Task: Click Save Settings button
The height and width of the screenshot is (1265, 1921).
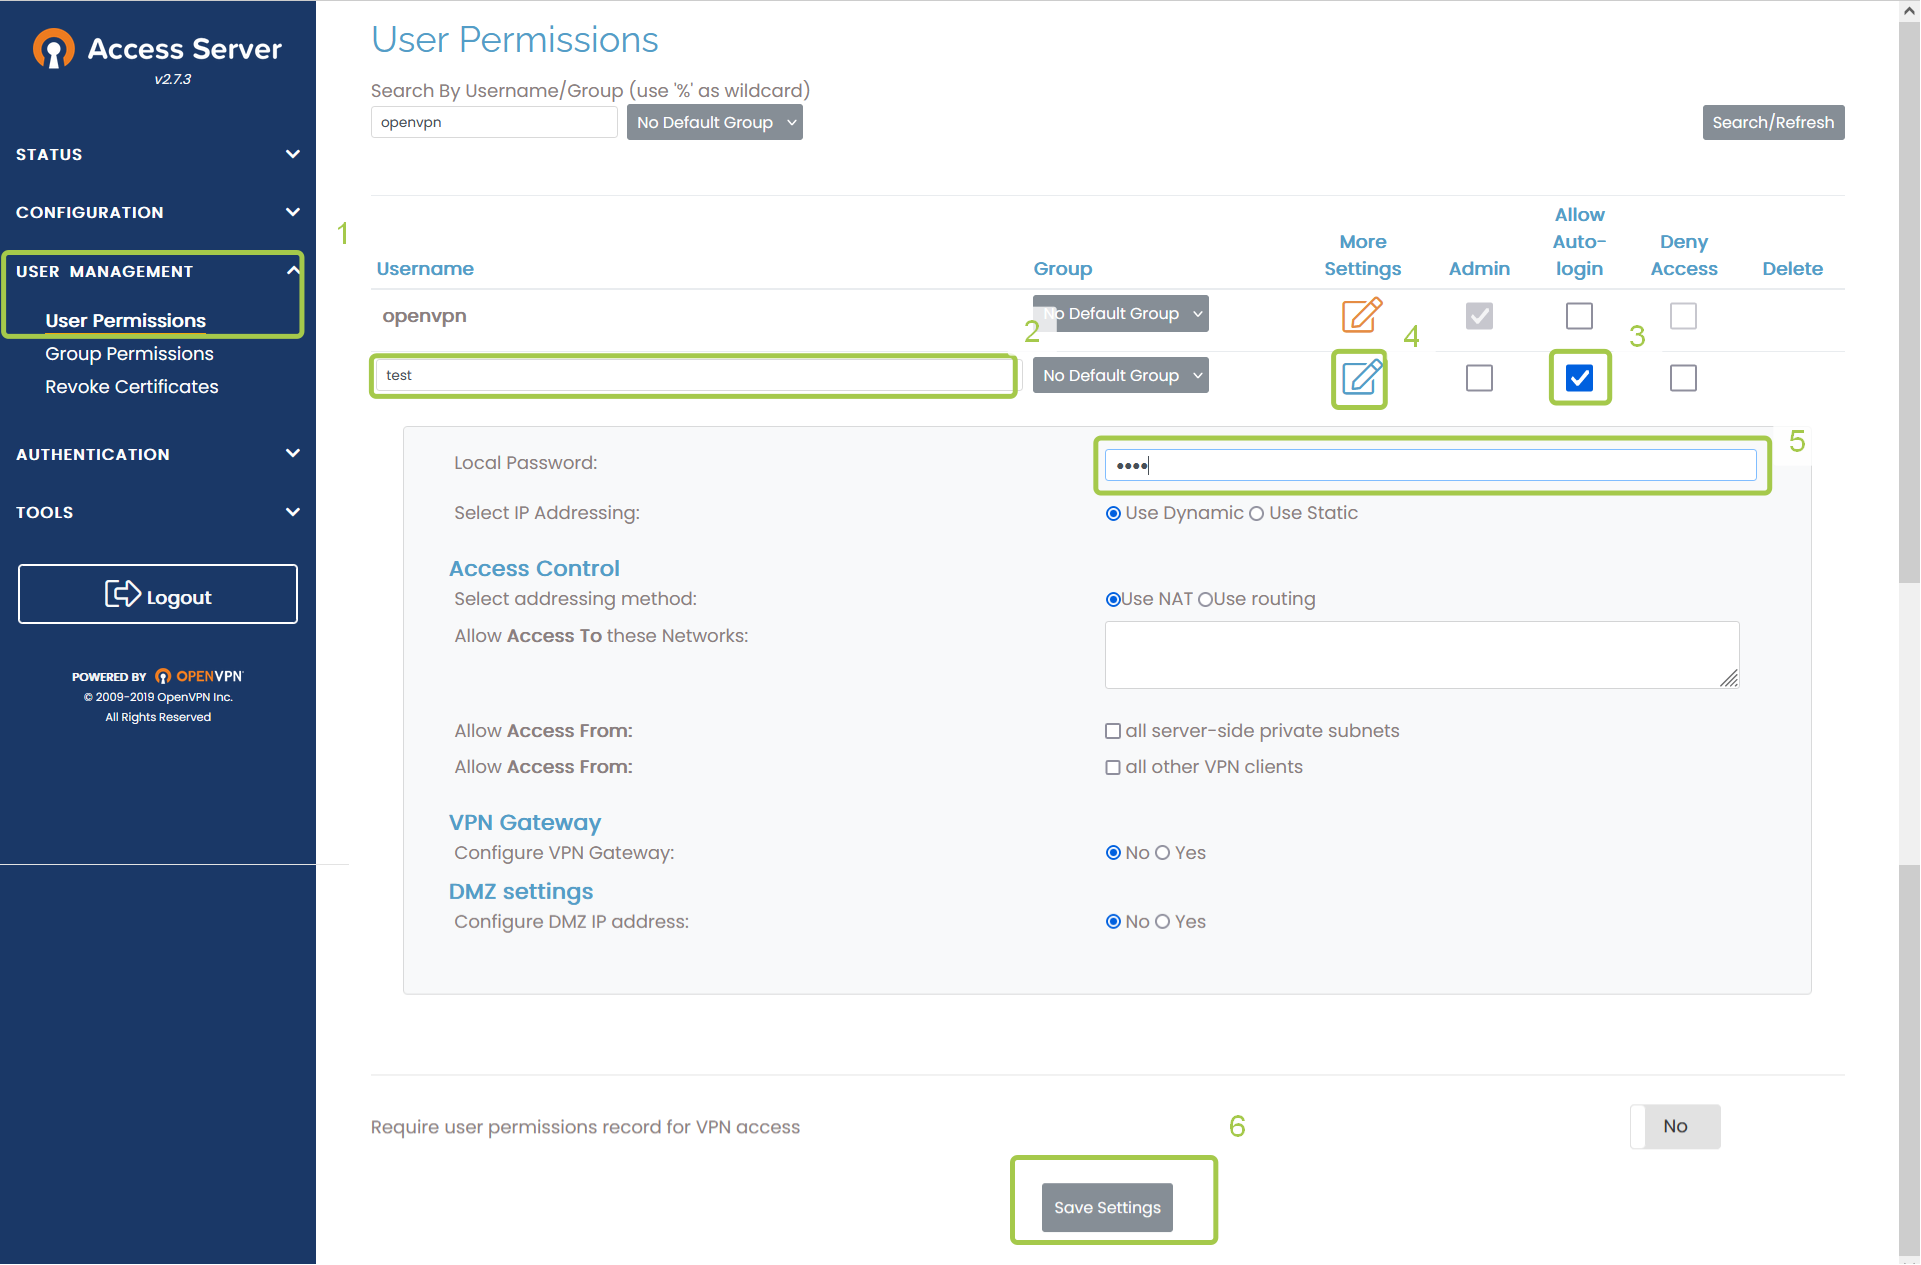Action: tap(1109, 1206)
